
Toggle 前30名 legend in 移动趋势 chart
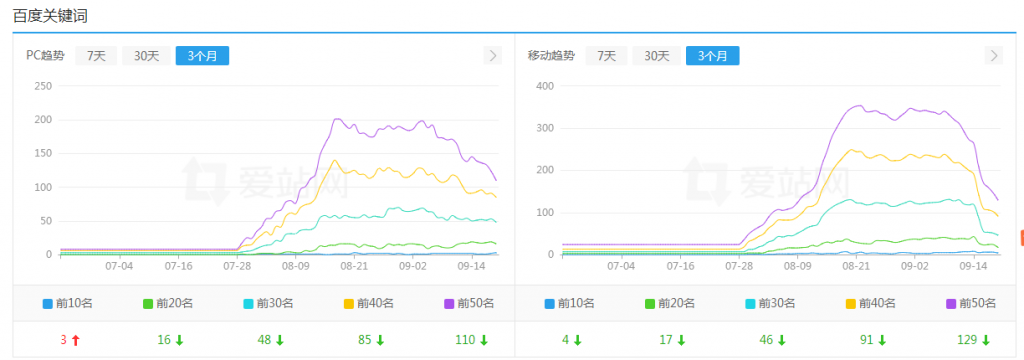click(x=771, y=303)
